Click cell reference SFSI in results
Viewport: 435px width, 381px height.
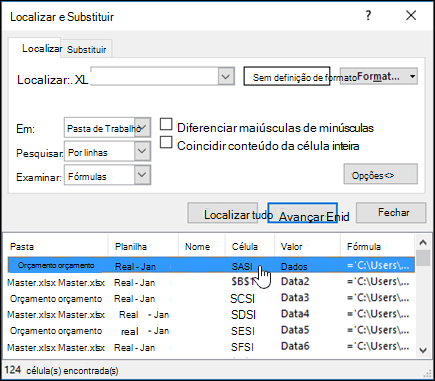click(242, 347)
